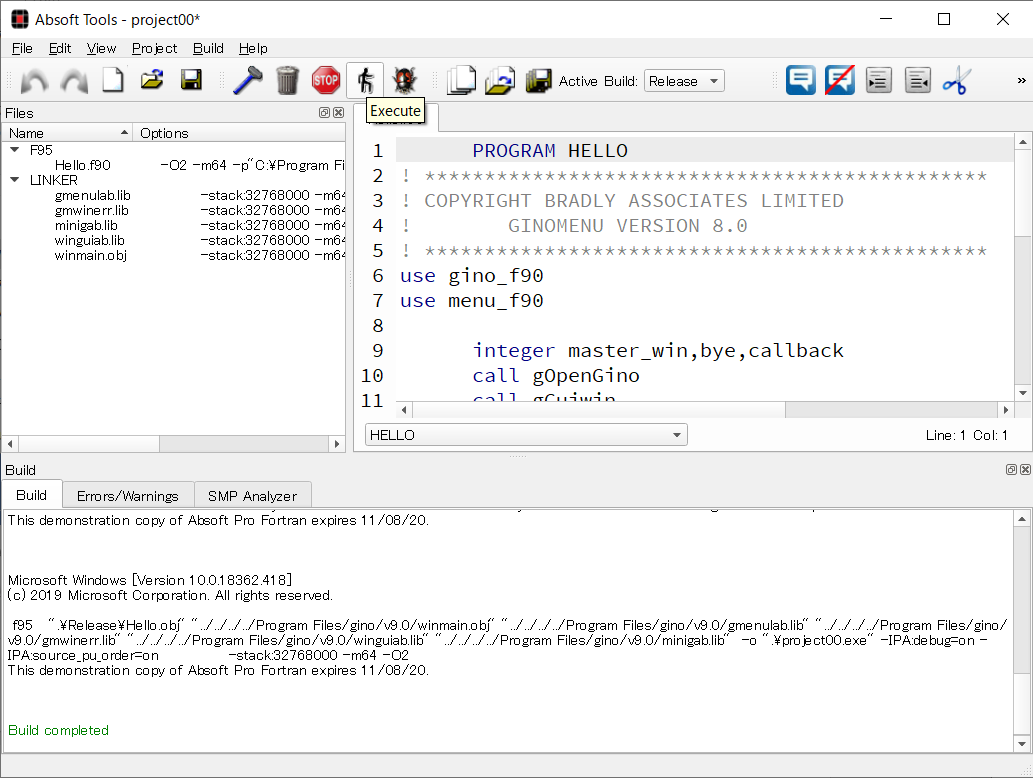Close the Files panel
Image resolution: width=1033 pixels, height=778 pixels.
click(338, 113)
